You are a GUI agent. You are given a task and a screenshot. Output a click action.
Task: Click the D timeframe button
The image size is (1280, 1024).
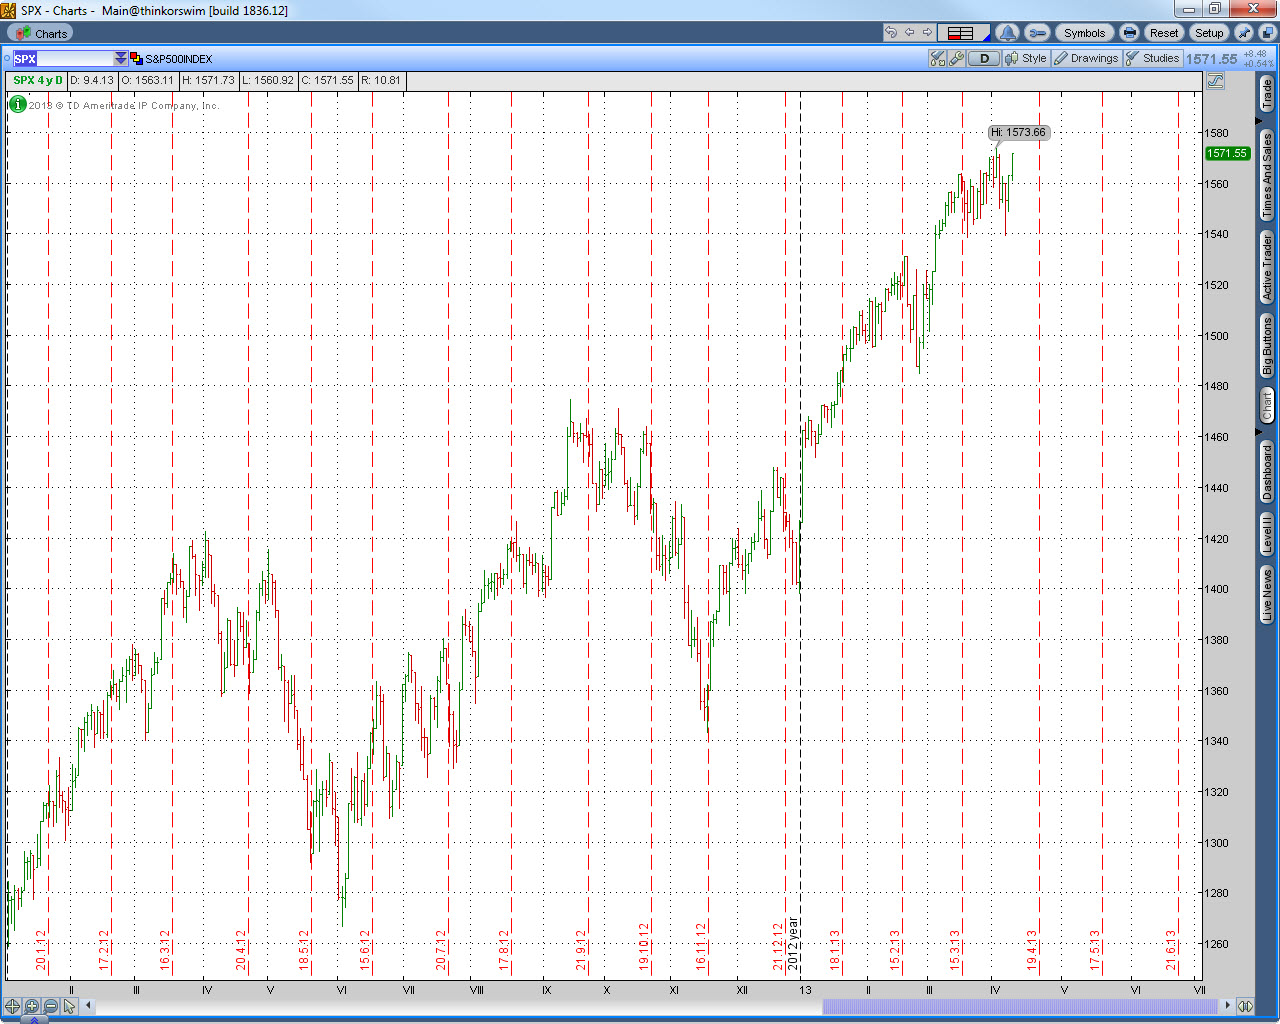click(x=984, y=59)
